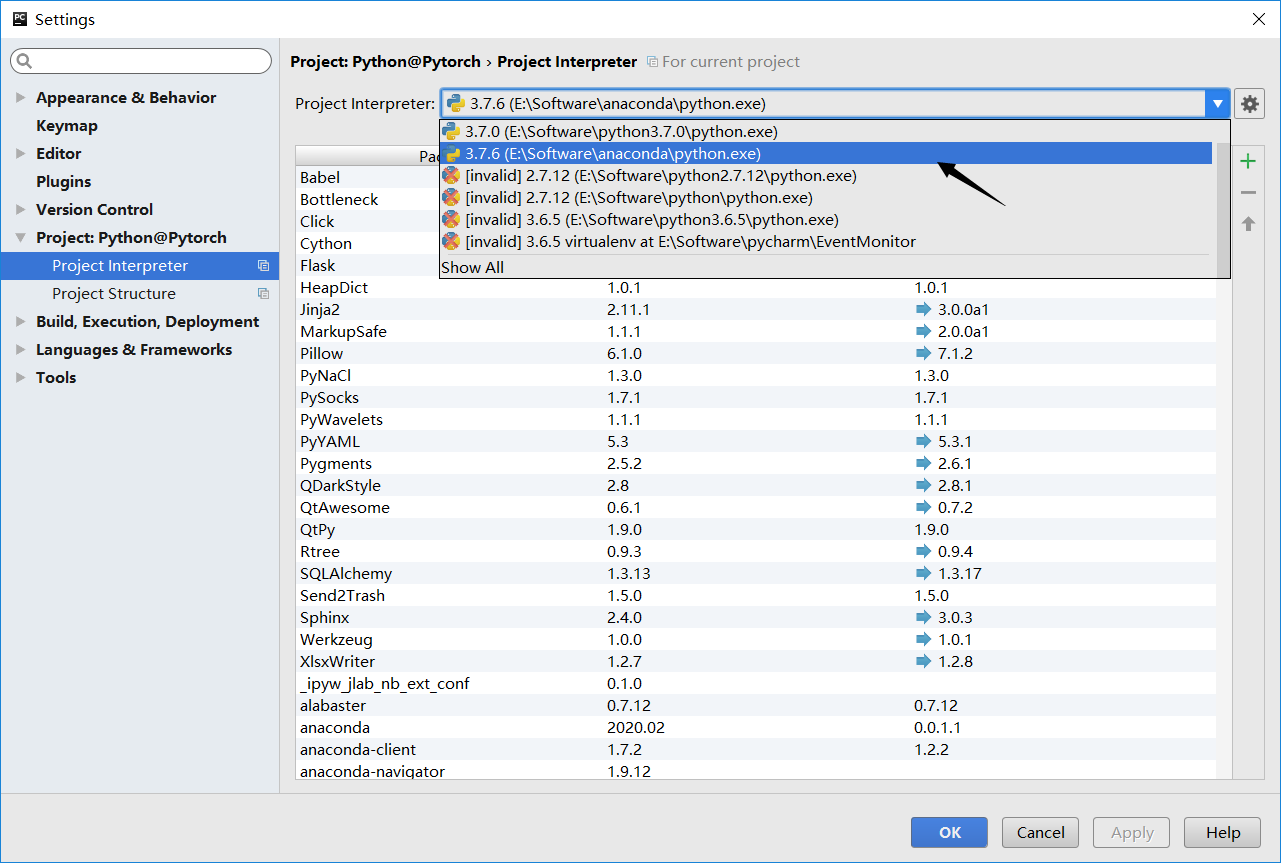Expand the Languages & Frameworks section
The width and height of the screenshot is (1281, 863).
21,350
